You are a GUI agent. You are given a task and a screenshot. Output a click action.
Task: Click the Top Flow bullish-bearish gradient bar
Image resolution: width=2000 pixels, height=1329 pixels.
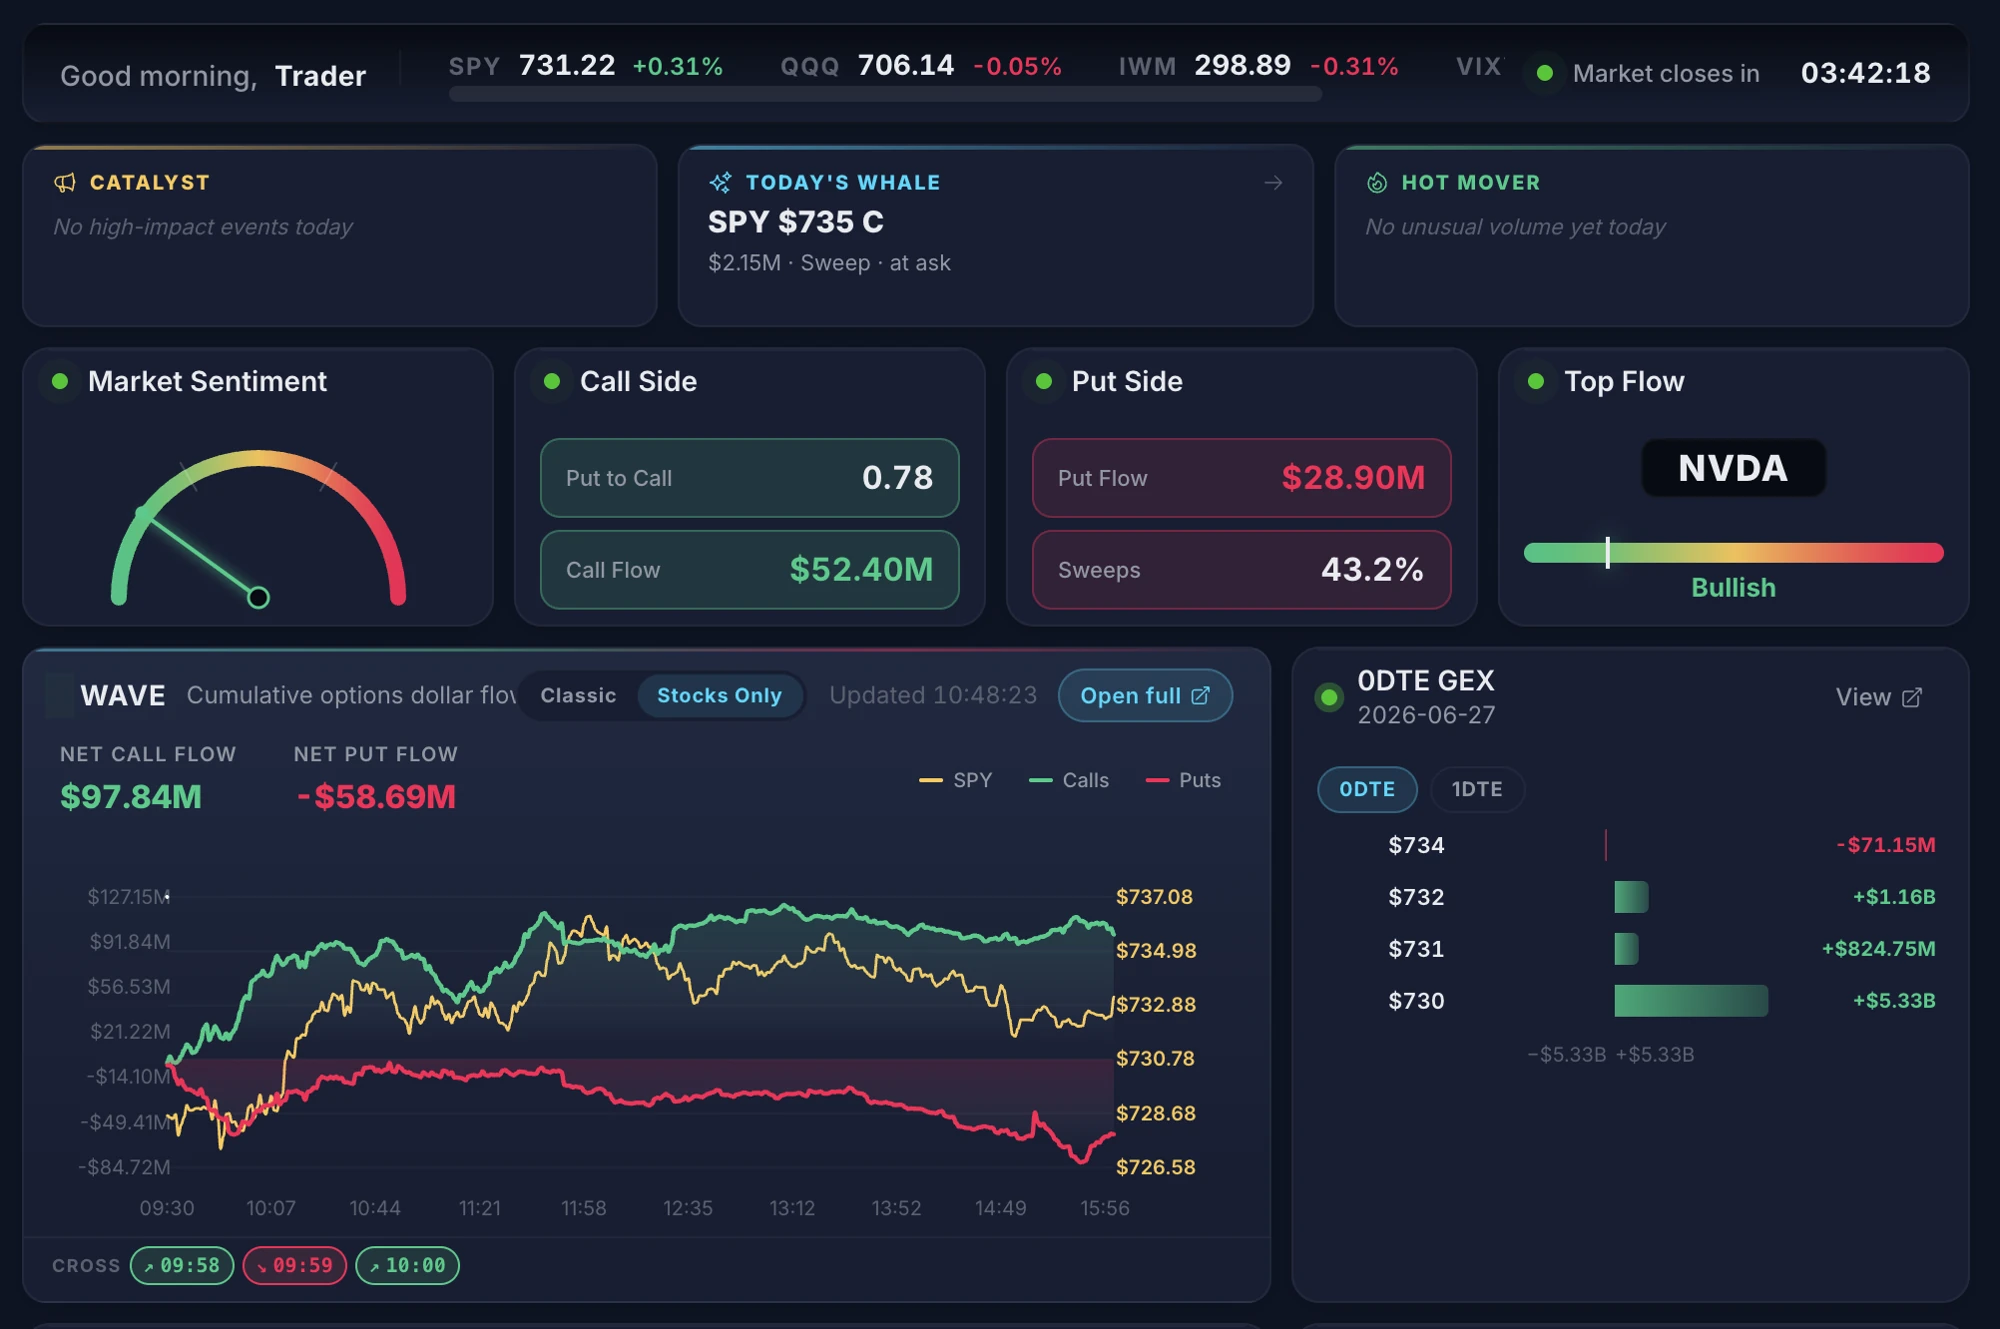point(1733,552)
